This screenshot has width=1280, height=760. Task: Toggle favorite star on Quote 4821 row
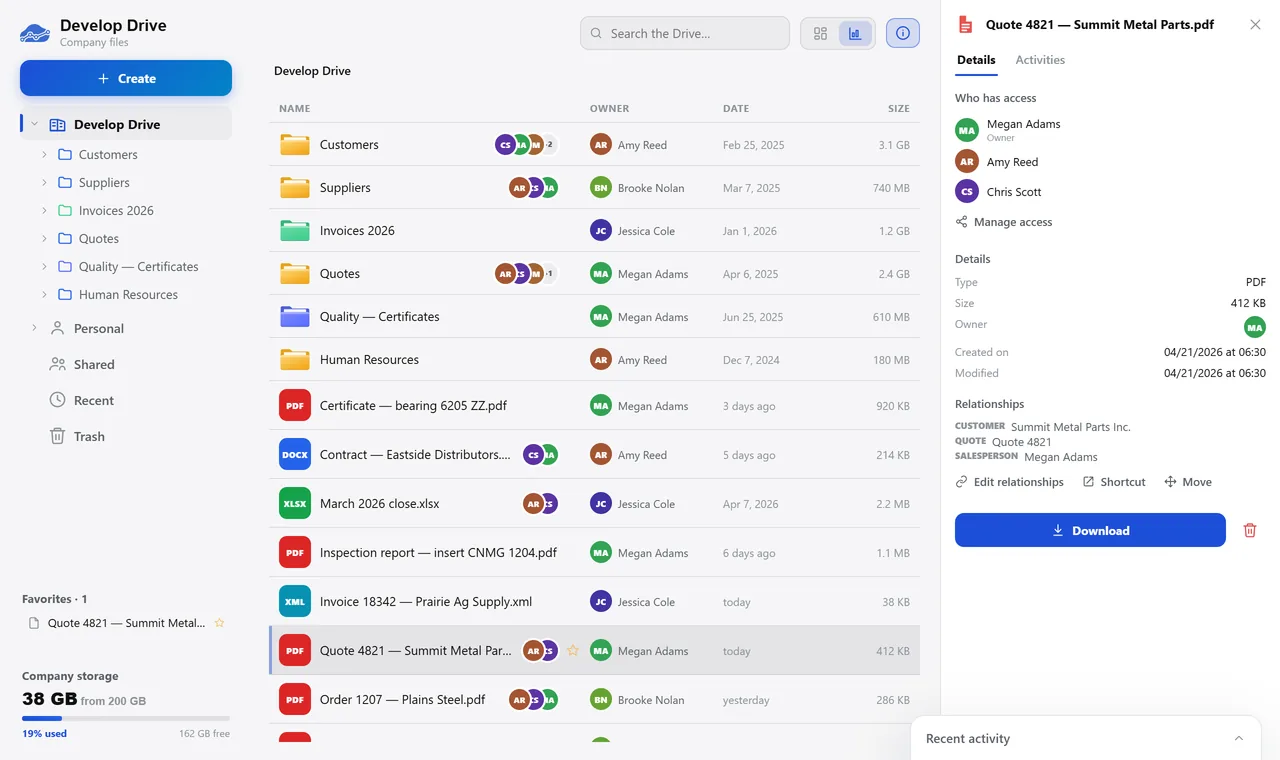pos(573,651)
